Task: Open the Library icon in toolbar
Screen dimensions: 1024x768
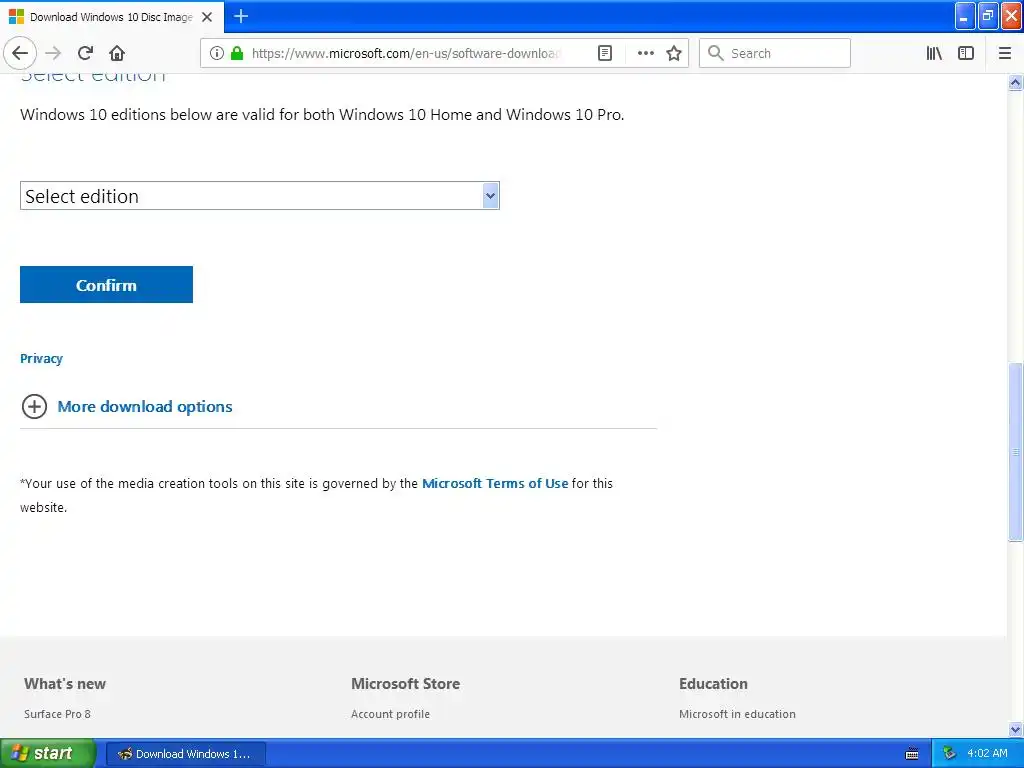Action: (934, 53)
